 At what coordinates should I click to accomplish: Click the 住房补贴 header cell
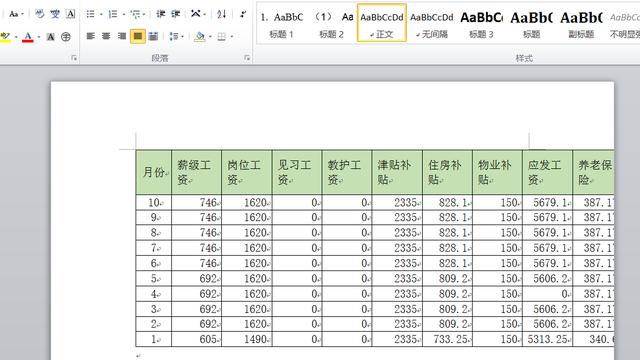click(447, 172)
